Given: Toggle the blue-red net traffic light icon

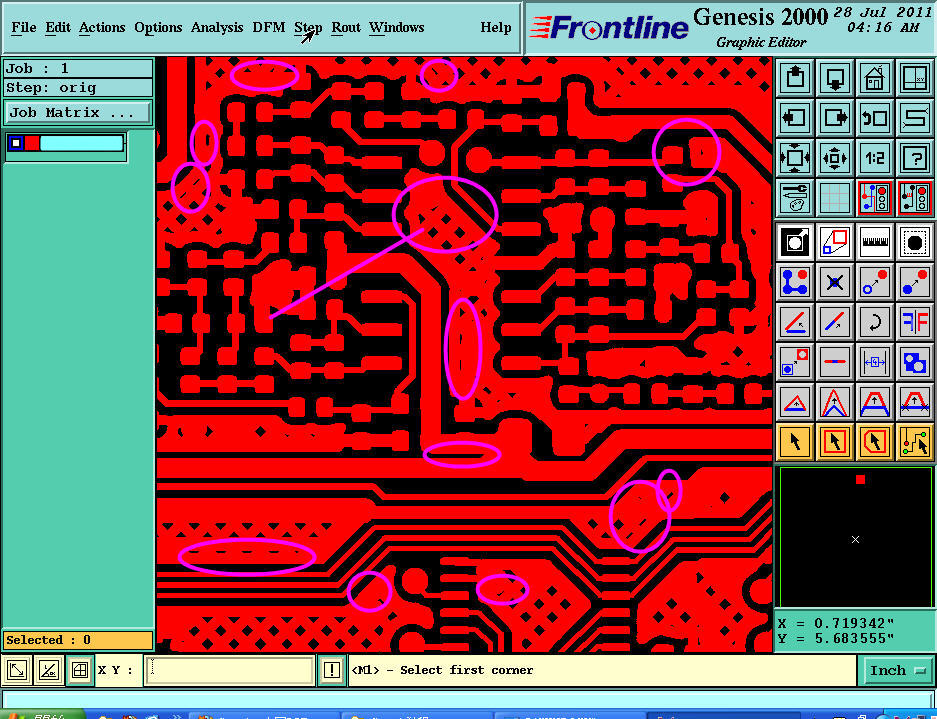Looking at the screenshot, I should click(875, 198).
